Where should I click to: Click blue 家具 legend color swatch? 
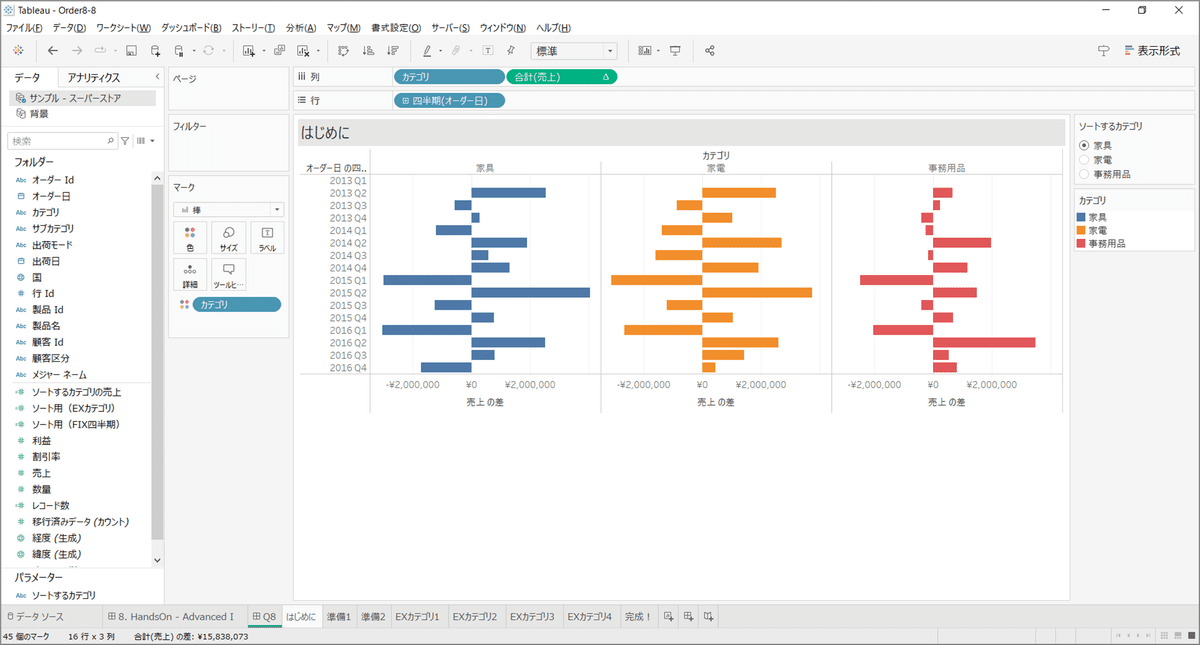pos(1081,216)
